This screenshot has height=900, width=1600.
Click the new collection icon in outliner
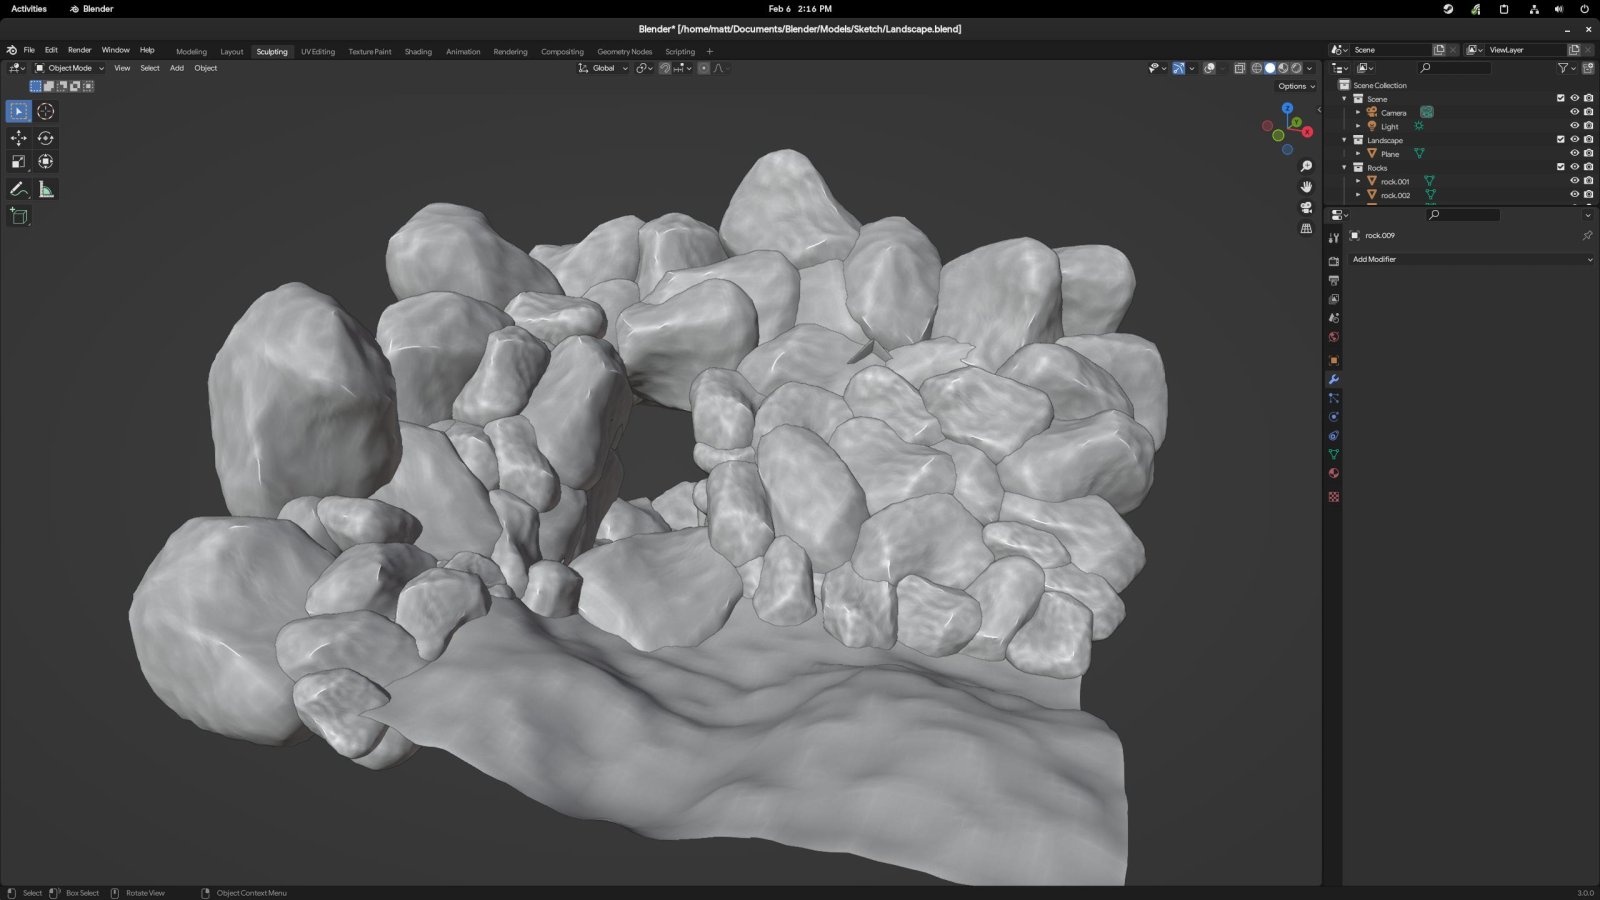click(1588, 68)
